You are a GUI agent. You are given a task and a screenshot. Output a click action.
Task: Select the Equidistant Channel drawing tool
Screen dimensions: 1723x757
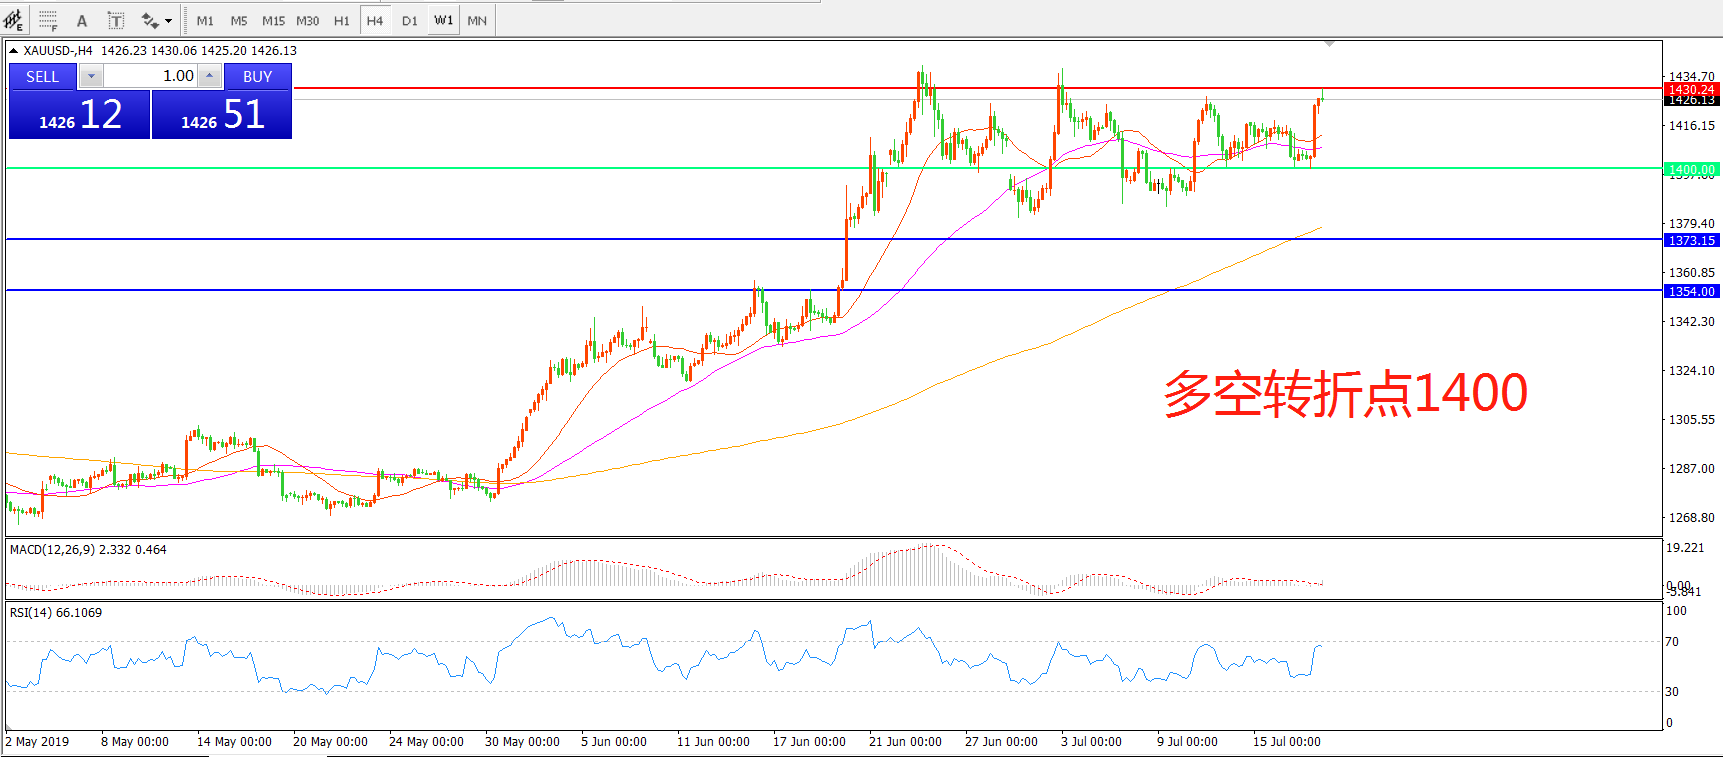click(13, 20)
